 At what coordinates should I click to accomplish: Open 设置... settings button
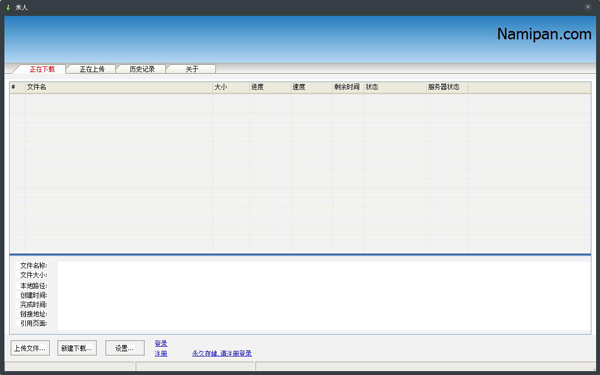pos(125,348)
